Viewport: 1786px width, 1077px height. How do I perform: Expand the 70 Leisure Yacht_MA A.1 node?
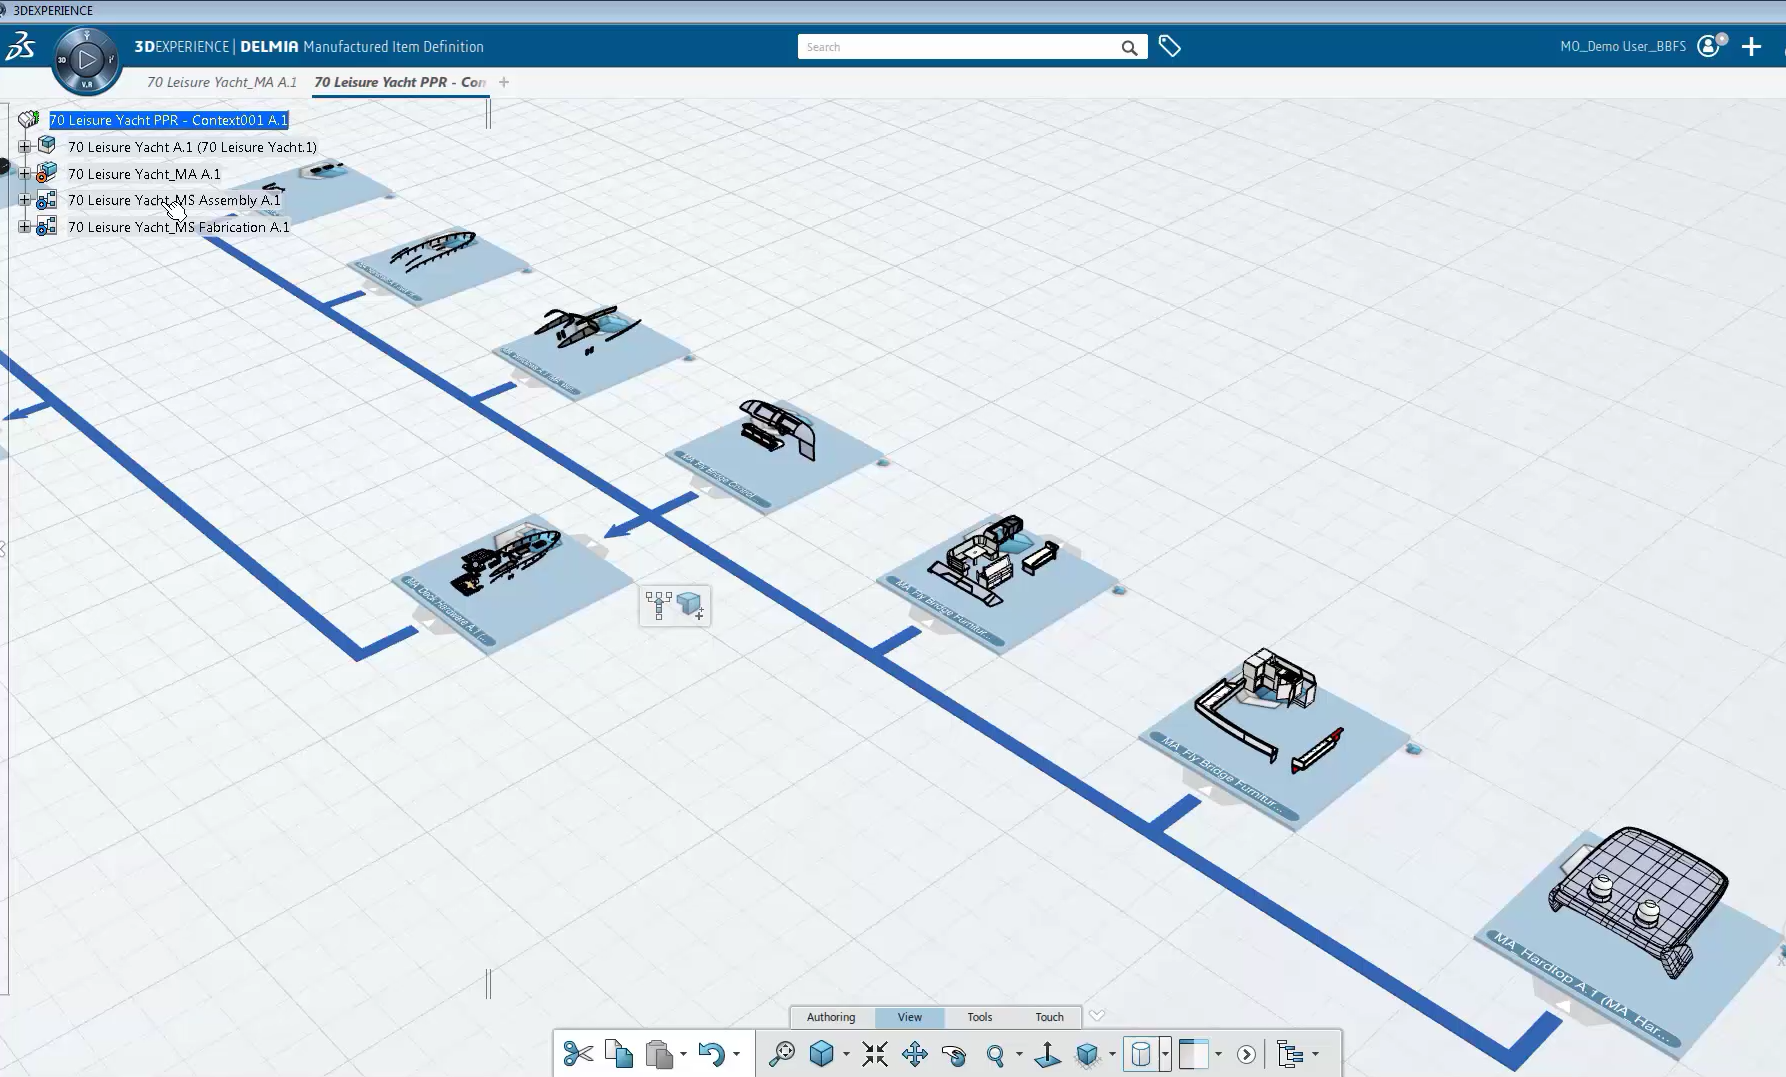(x=25, y=174)
